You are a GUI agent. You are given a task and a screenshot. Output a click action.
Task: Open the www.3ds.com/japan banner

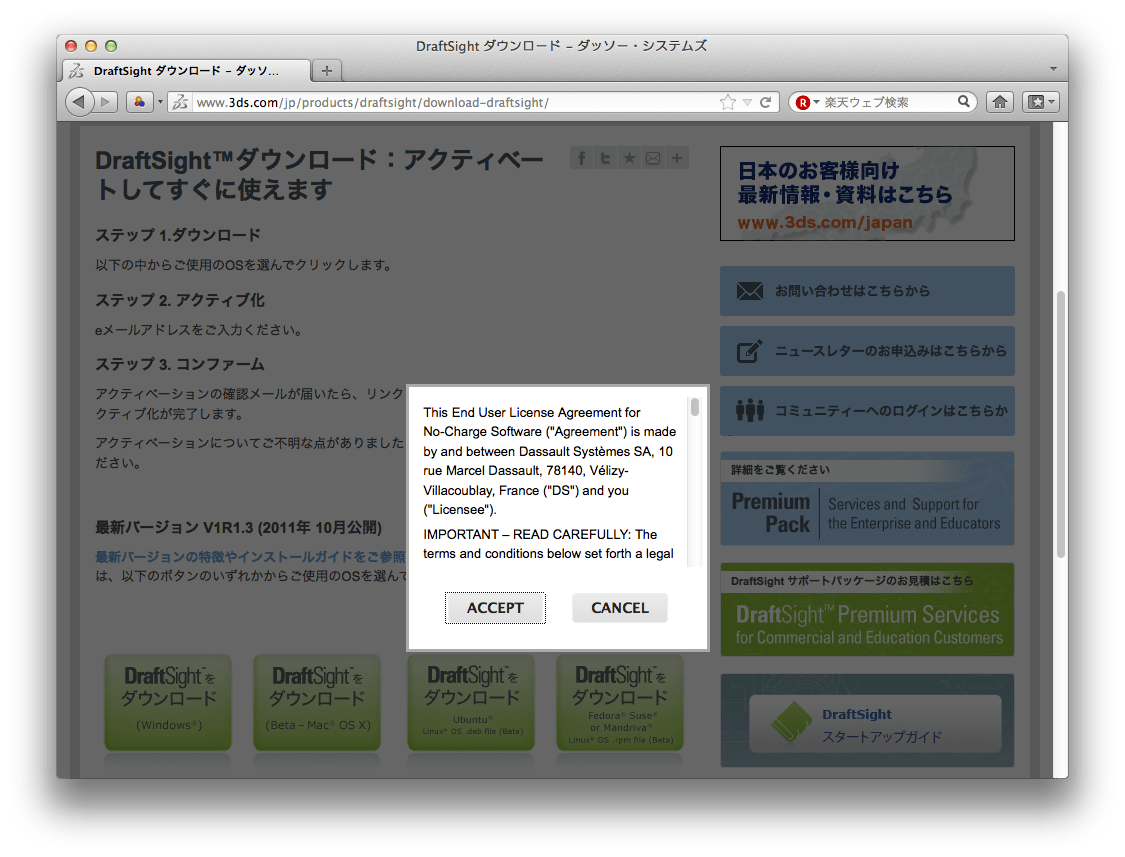(867, 194)
